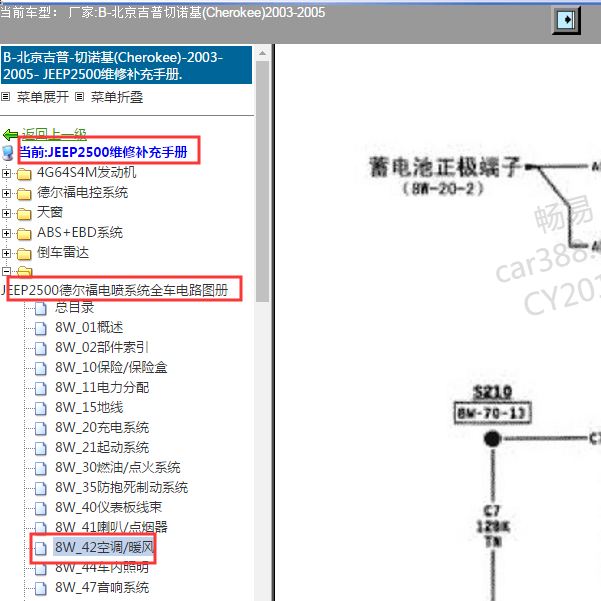Open the 8W_20充电系统 document
This screenshot has width=601, height=601.
click(102, 427)
